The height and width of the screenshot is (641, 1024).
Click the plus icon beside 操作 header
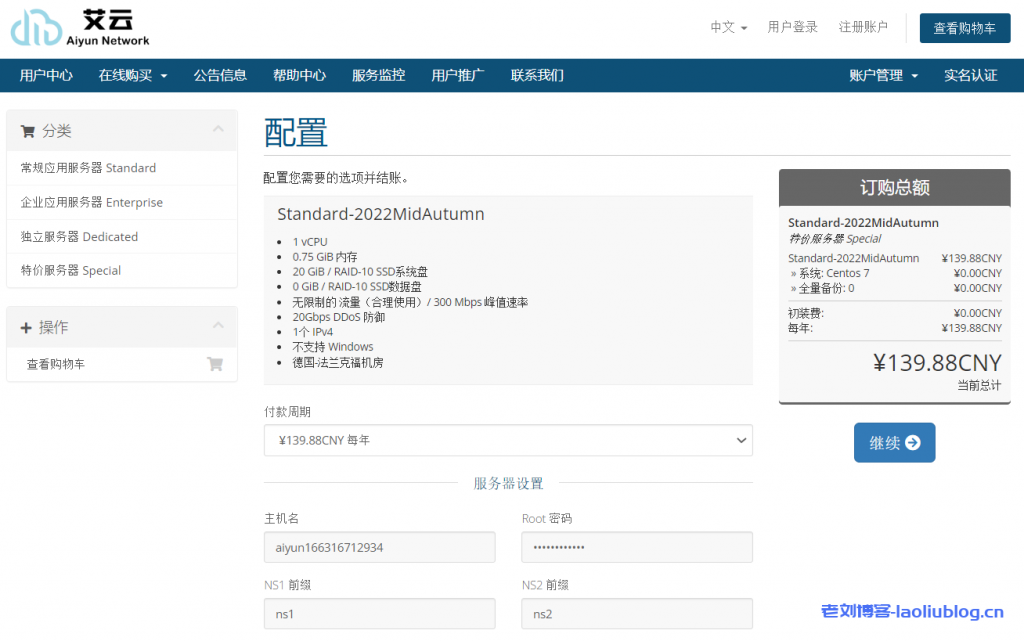coord(27,327)
